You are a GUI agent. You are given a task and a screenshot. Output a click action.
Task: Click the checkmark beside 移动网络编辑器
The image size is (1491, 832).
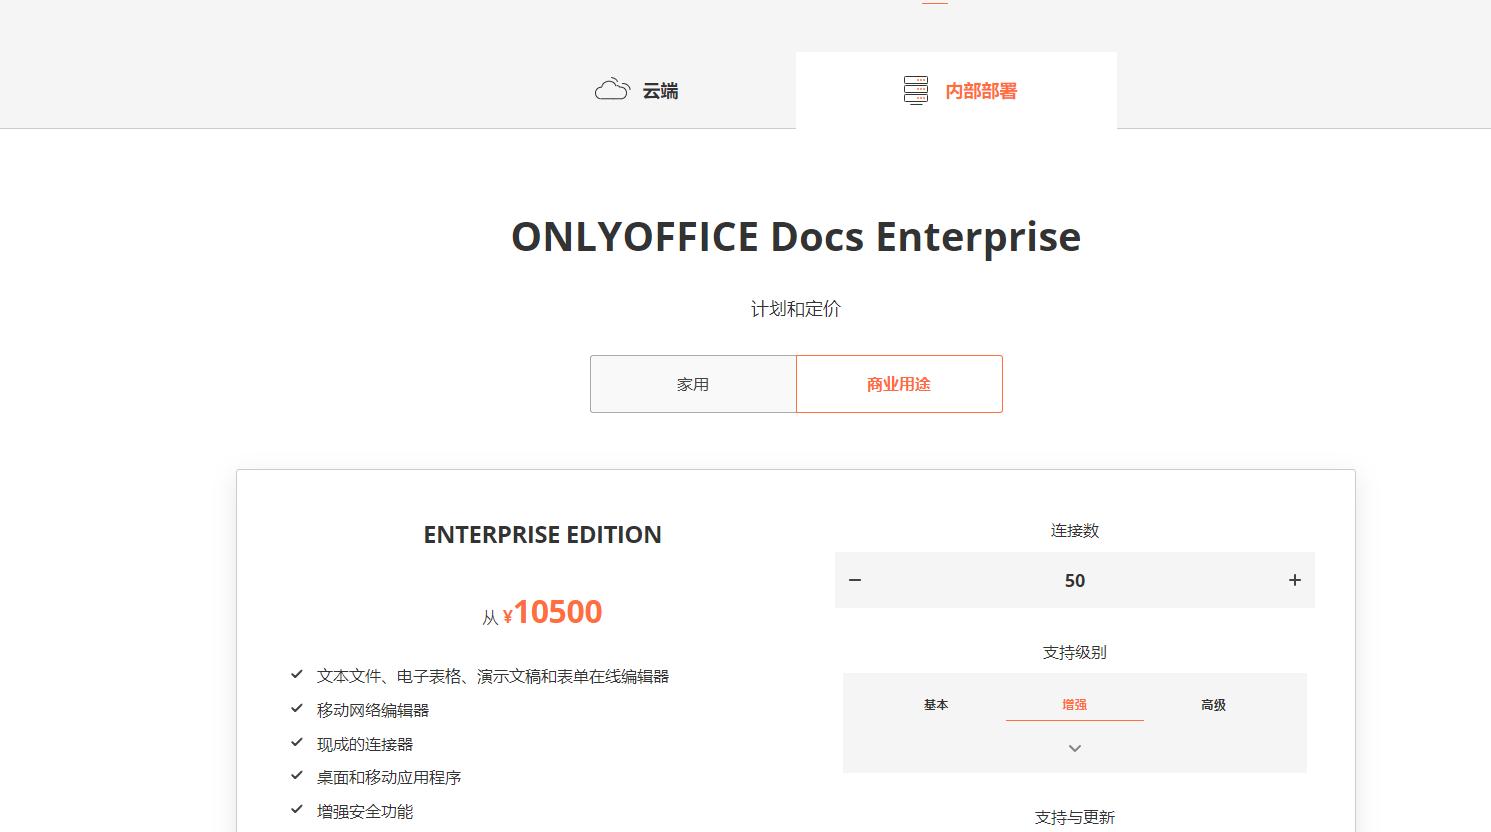coord(296,709)
